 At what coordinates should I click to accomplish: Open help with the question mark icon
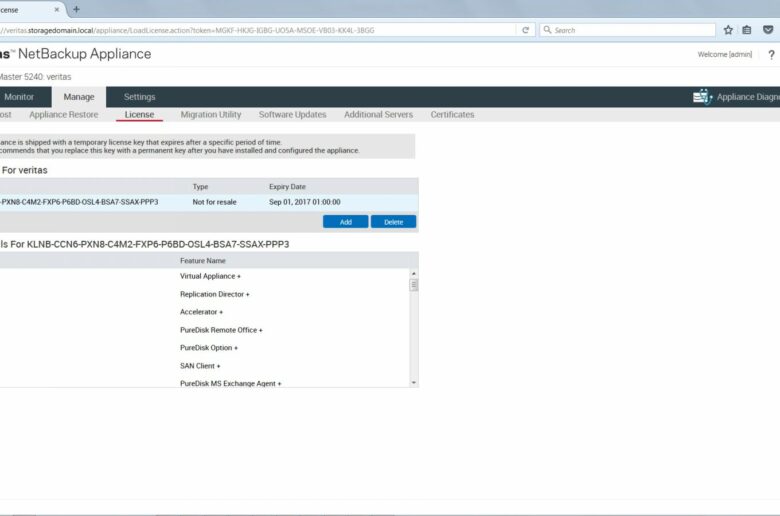point(771,55)
